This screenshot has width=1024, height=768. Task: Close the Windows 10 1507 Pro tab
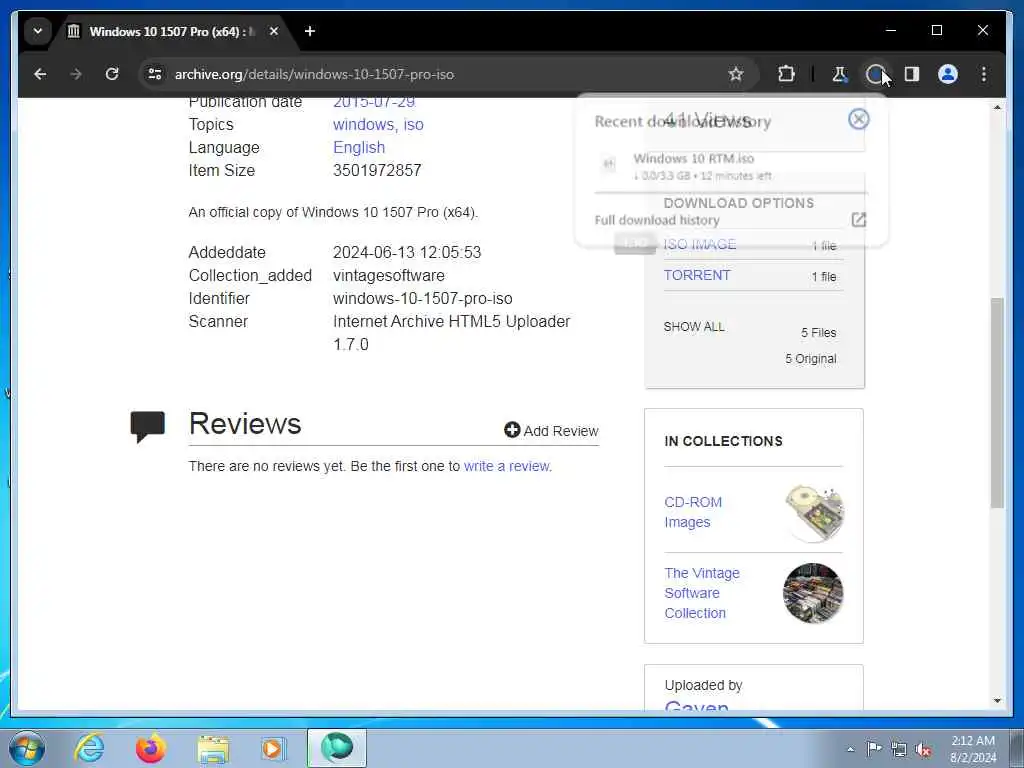pos(274,31)
